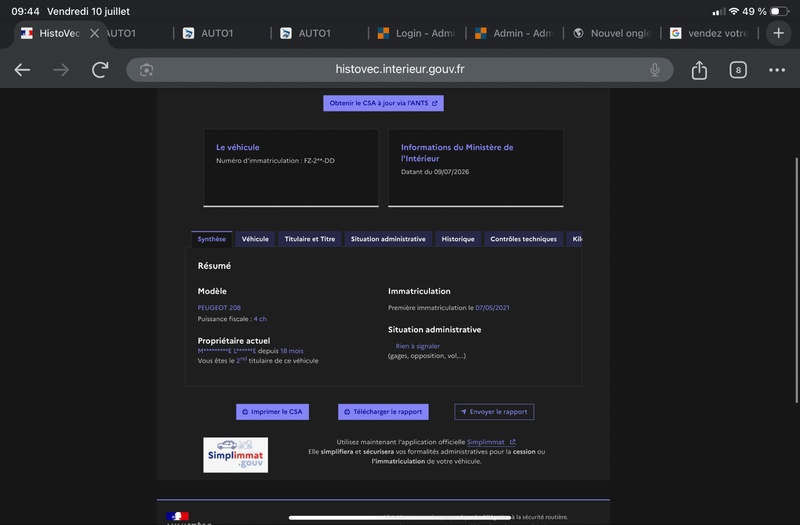Image resolution: width=800 pixels, height=525 pixels.
Task: Focus the histovec.interieur.gouv.fr address field
Action: coord(399,69)
